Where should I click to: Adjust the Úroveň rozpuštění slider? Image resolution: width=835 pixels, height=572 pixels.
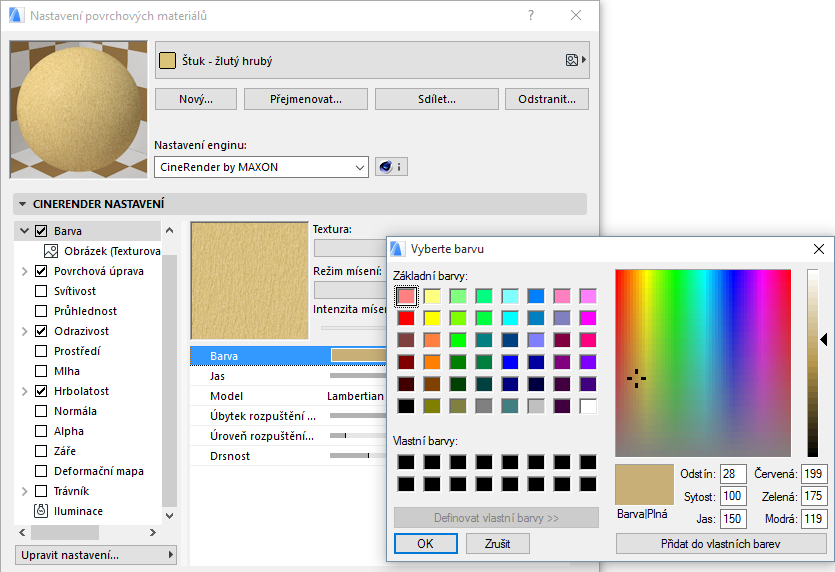pyautogui.click(x=358, y=436)
